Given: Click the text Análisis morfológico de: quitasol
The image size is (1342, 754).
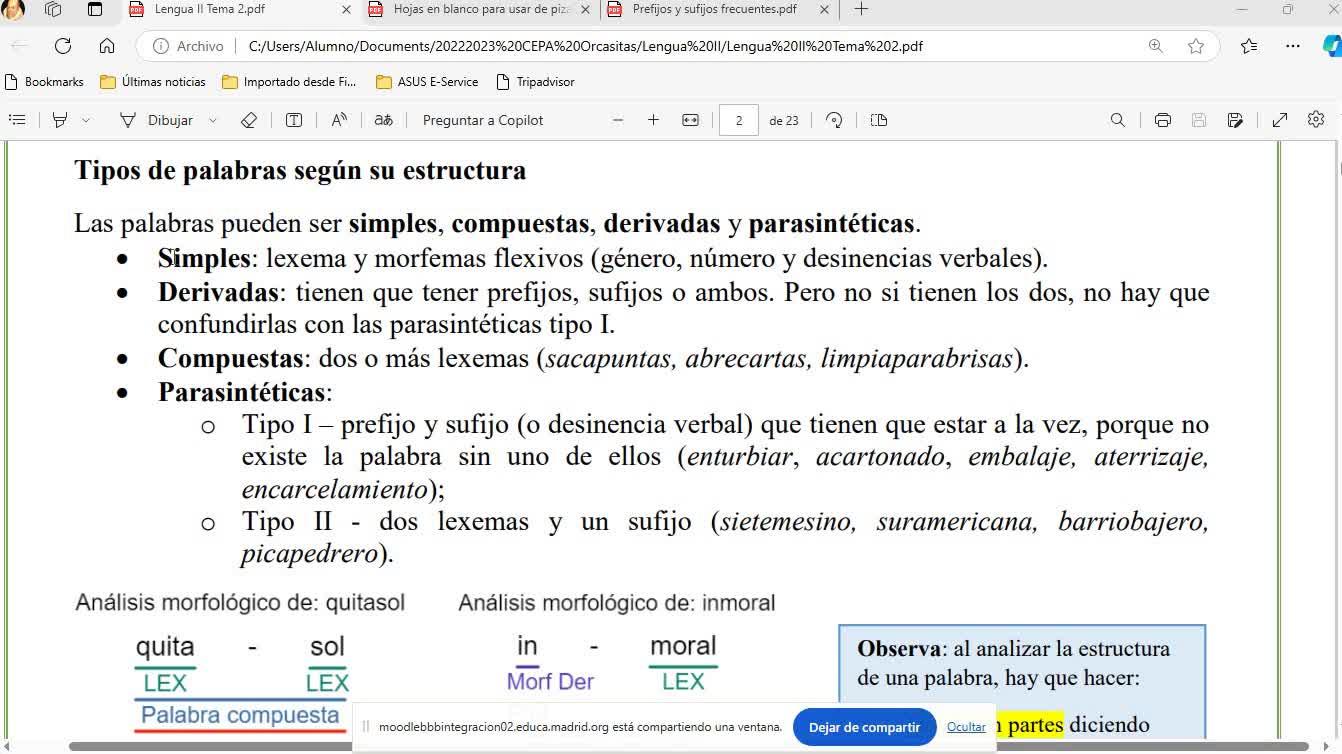Looking at the screenshot, I should pos(240,603).
